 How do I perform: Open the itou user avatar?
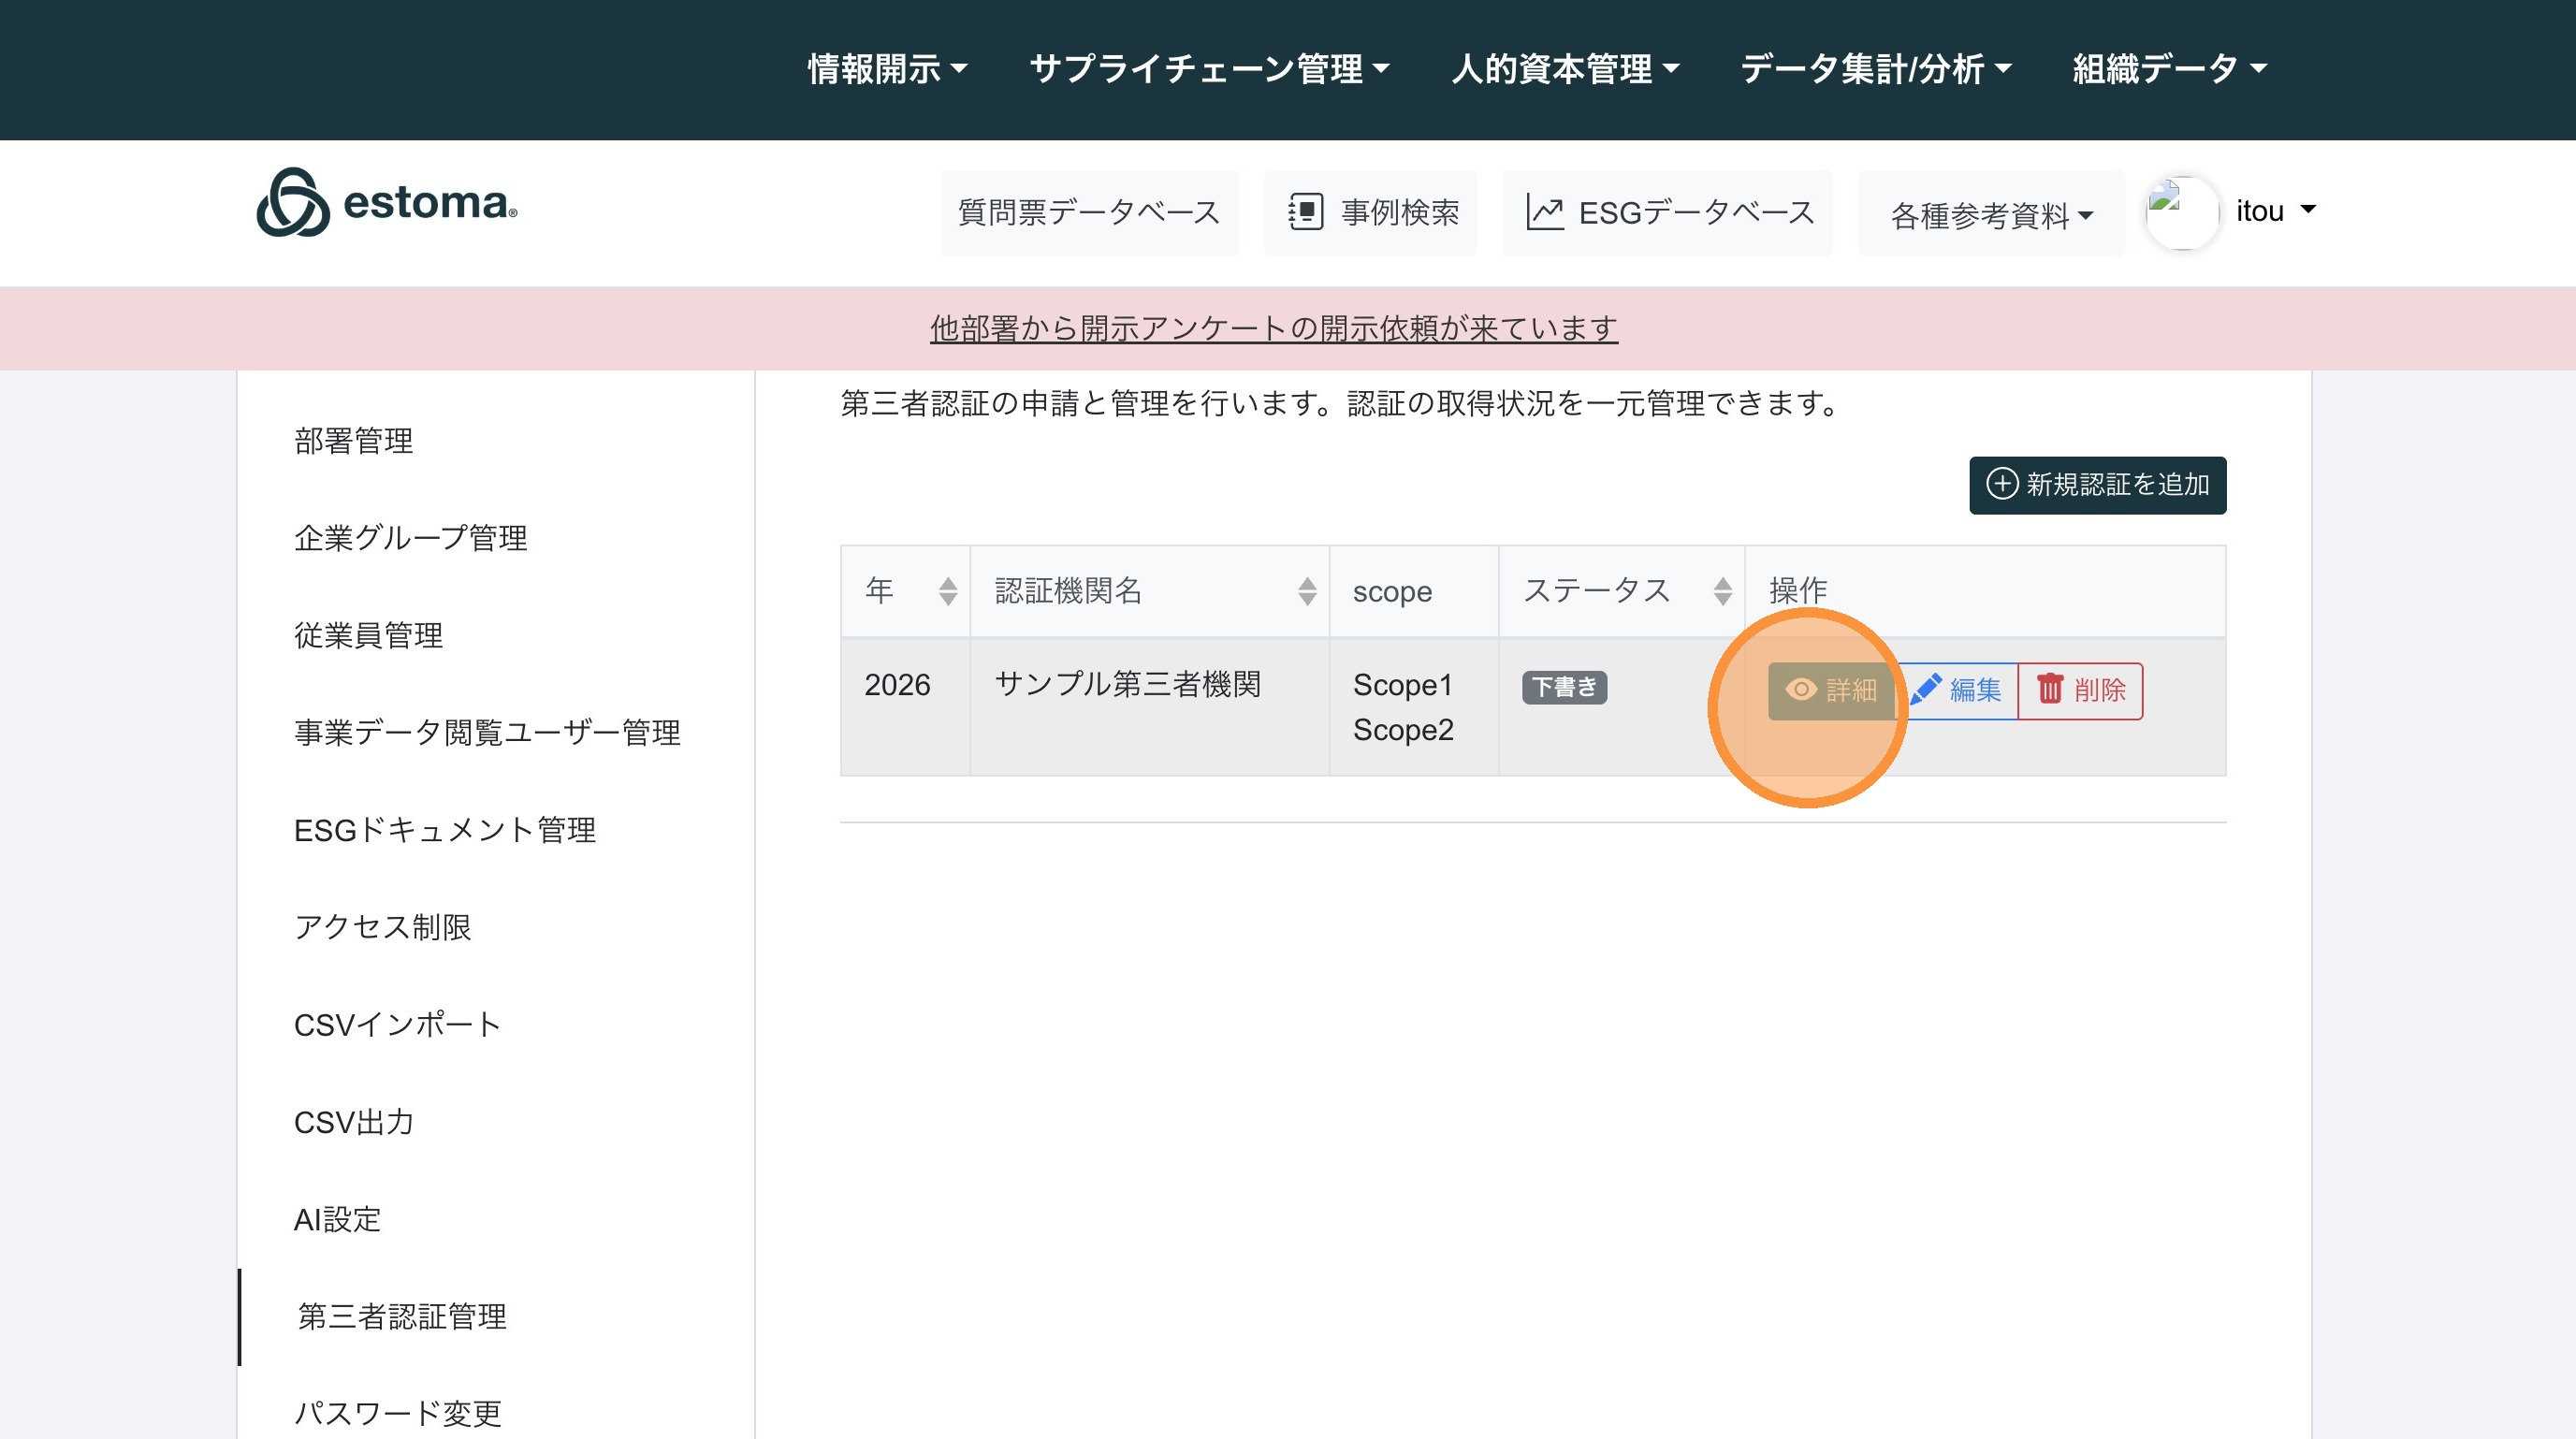[2182, 212]
